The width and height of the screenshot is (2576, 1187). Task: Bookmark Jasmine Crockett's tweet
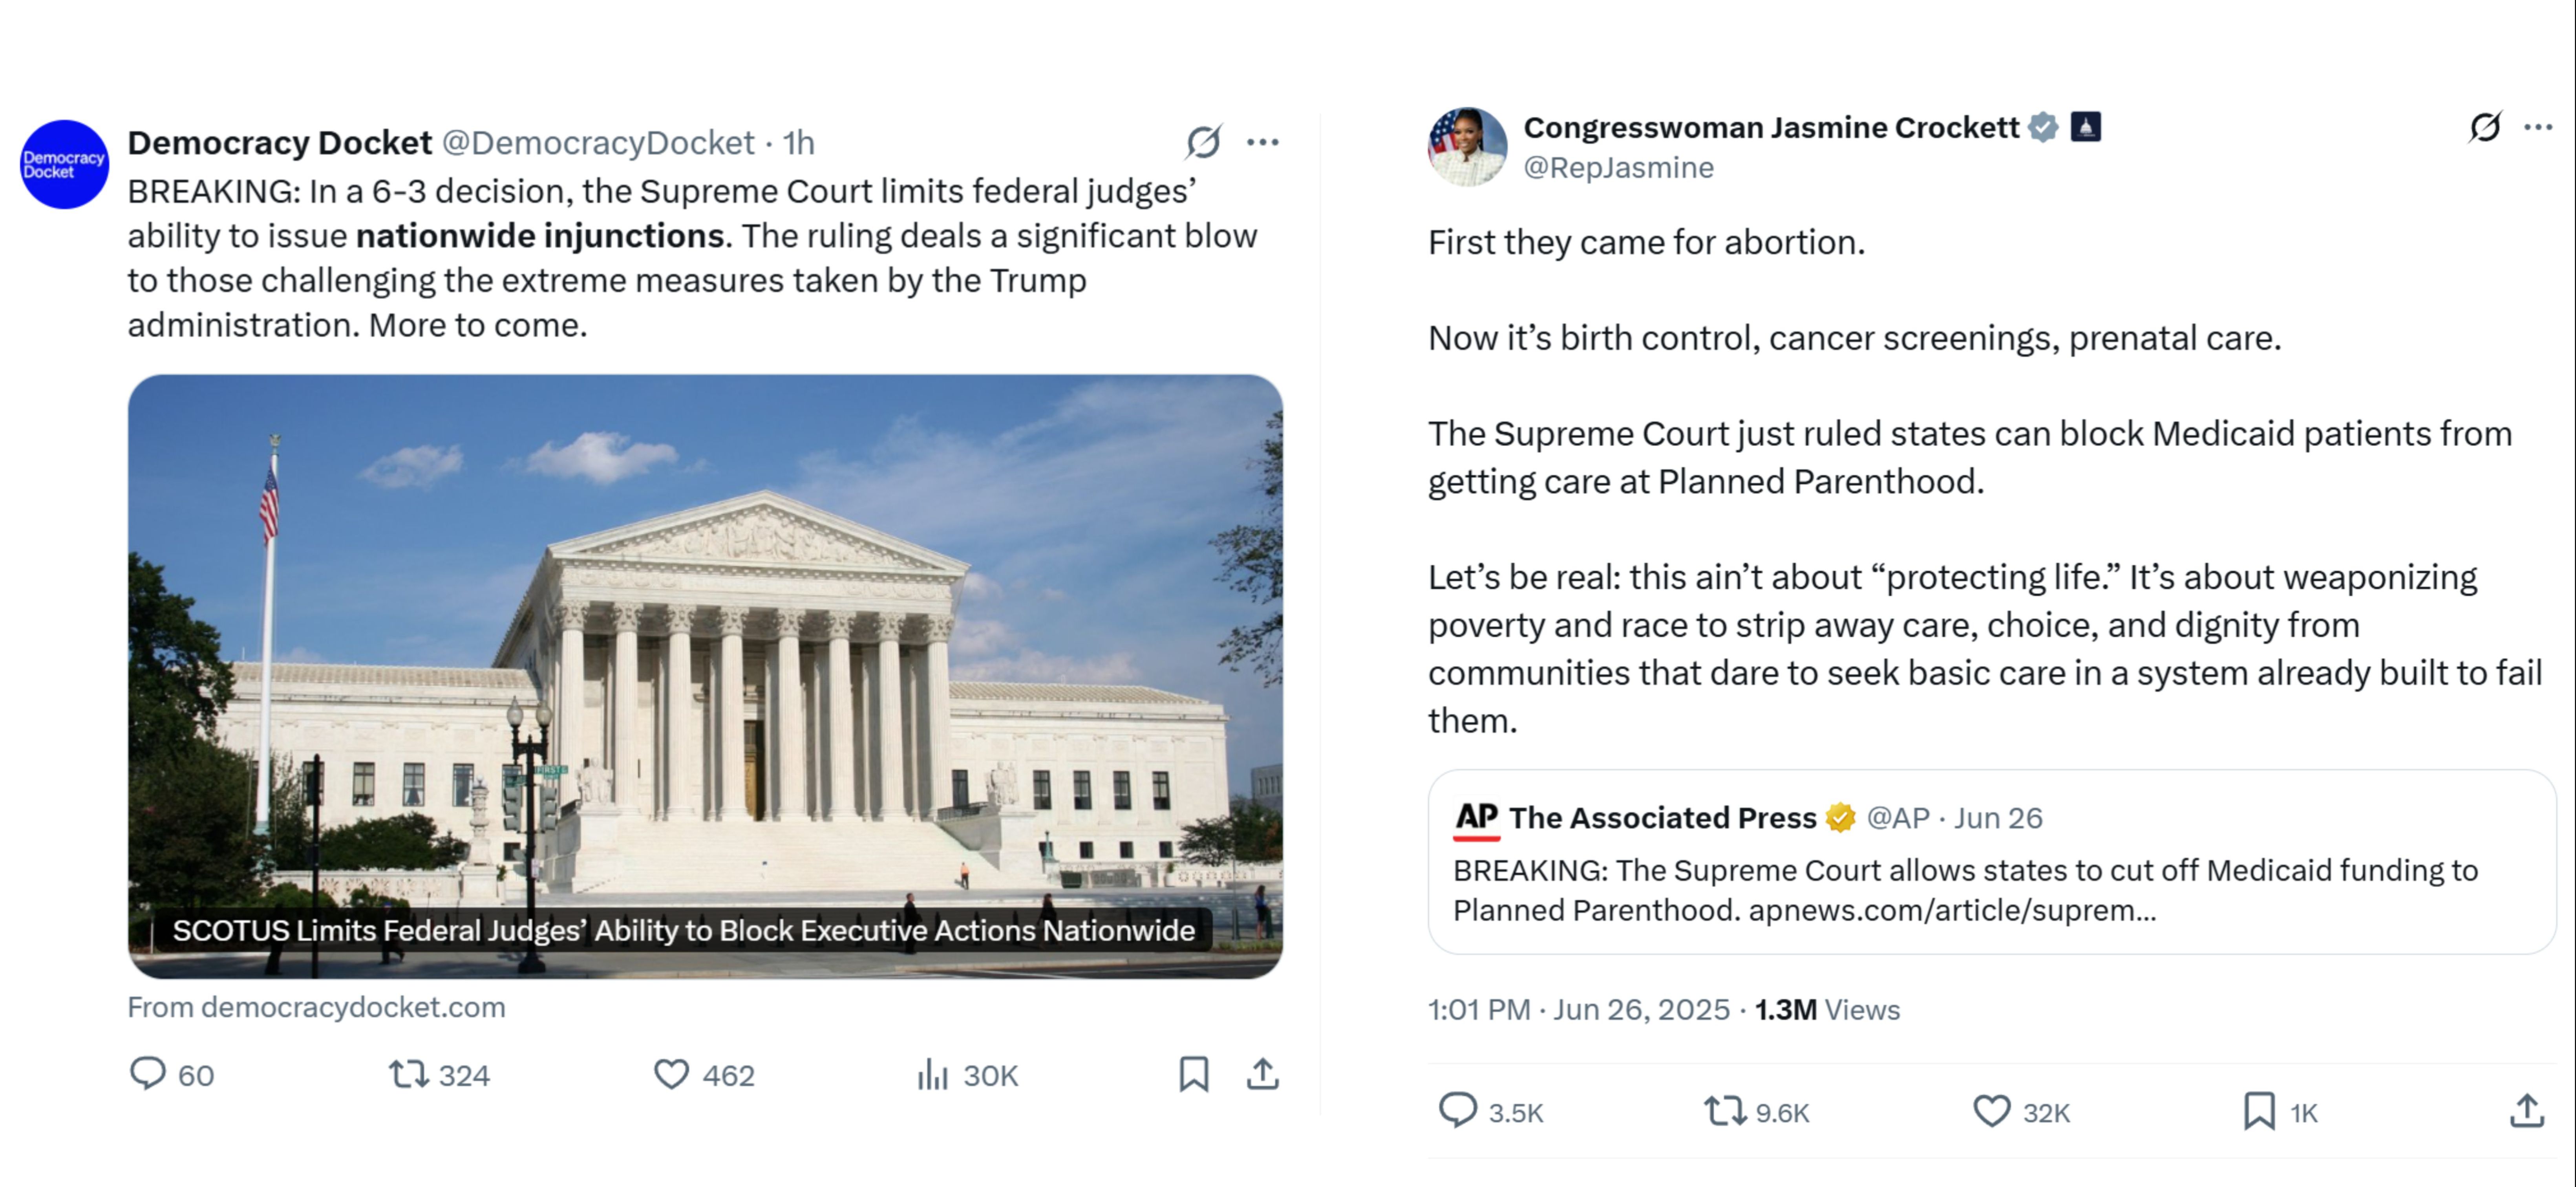pos(2258,1111)
